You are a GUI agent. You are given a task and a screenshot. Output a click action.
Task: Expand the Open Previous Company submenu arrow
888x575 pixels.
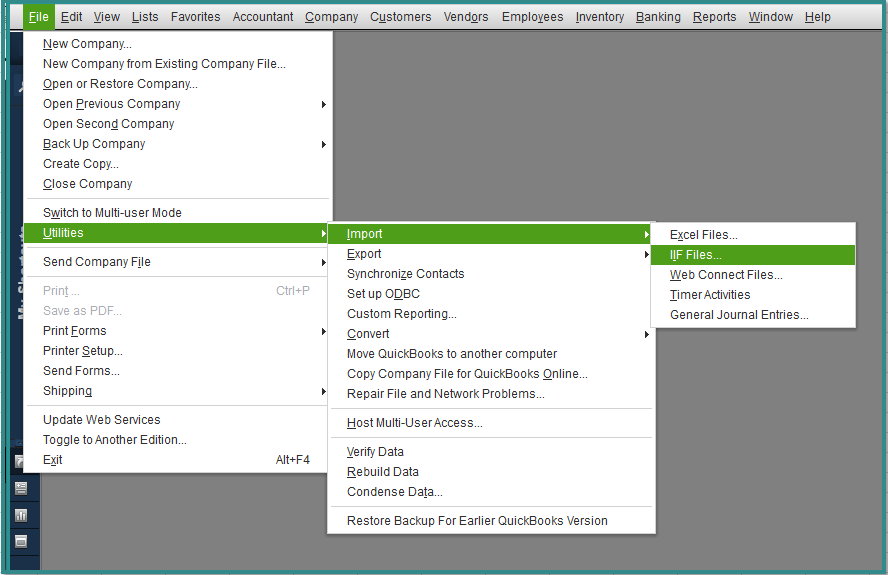pos(323,104)
